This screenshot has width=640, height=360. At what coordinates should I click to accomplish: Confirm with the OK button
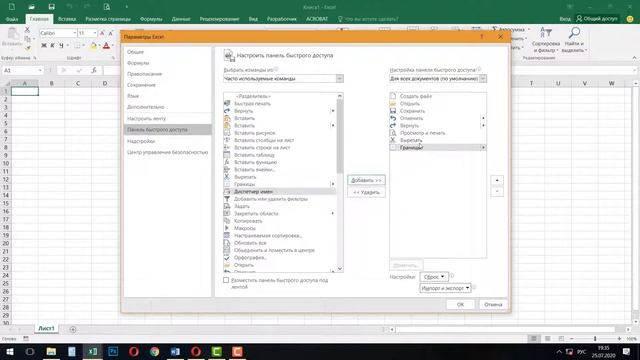(460, 304)
